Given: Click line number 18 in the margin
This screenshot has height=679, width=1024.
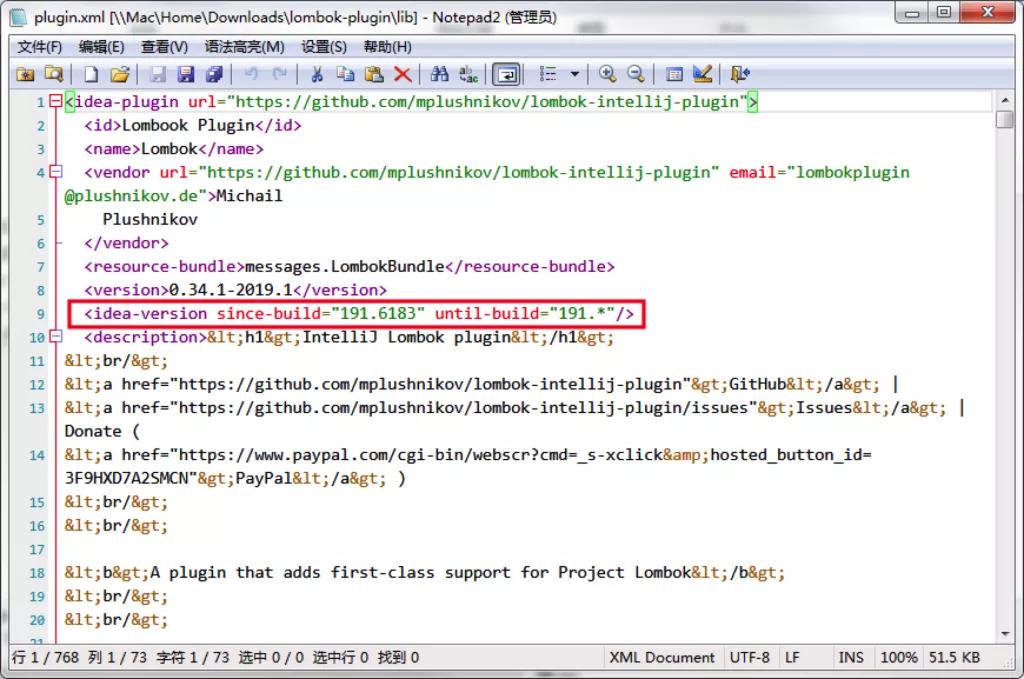Looking at the screenshot, I should pyautogui.click(x=37, y=573).
